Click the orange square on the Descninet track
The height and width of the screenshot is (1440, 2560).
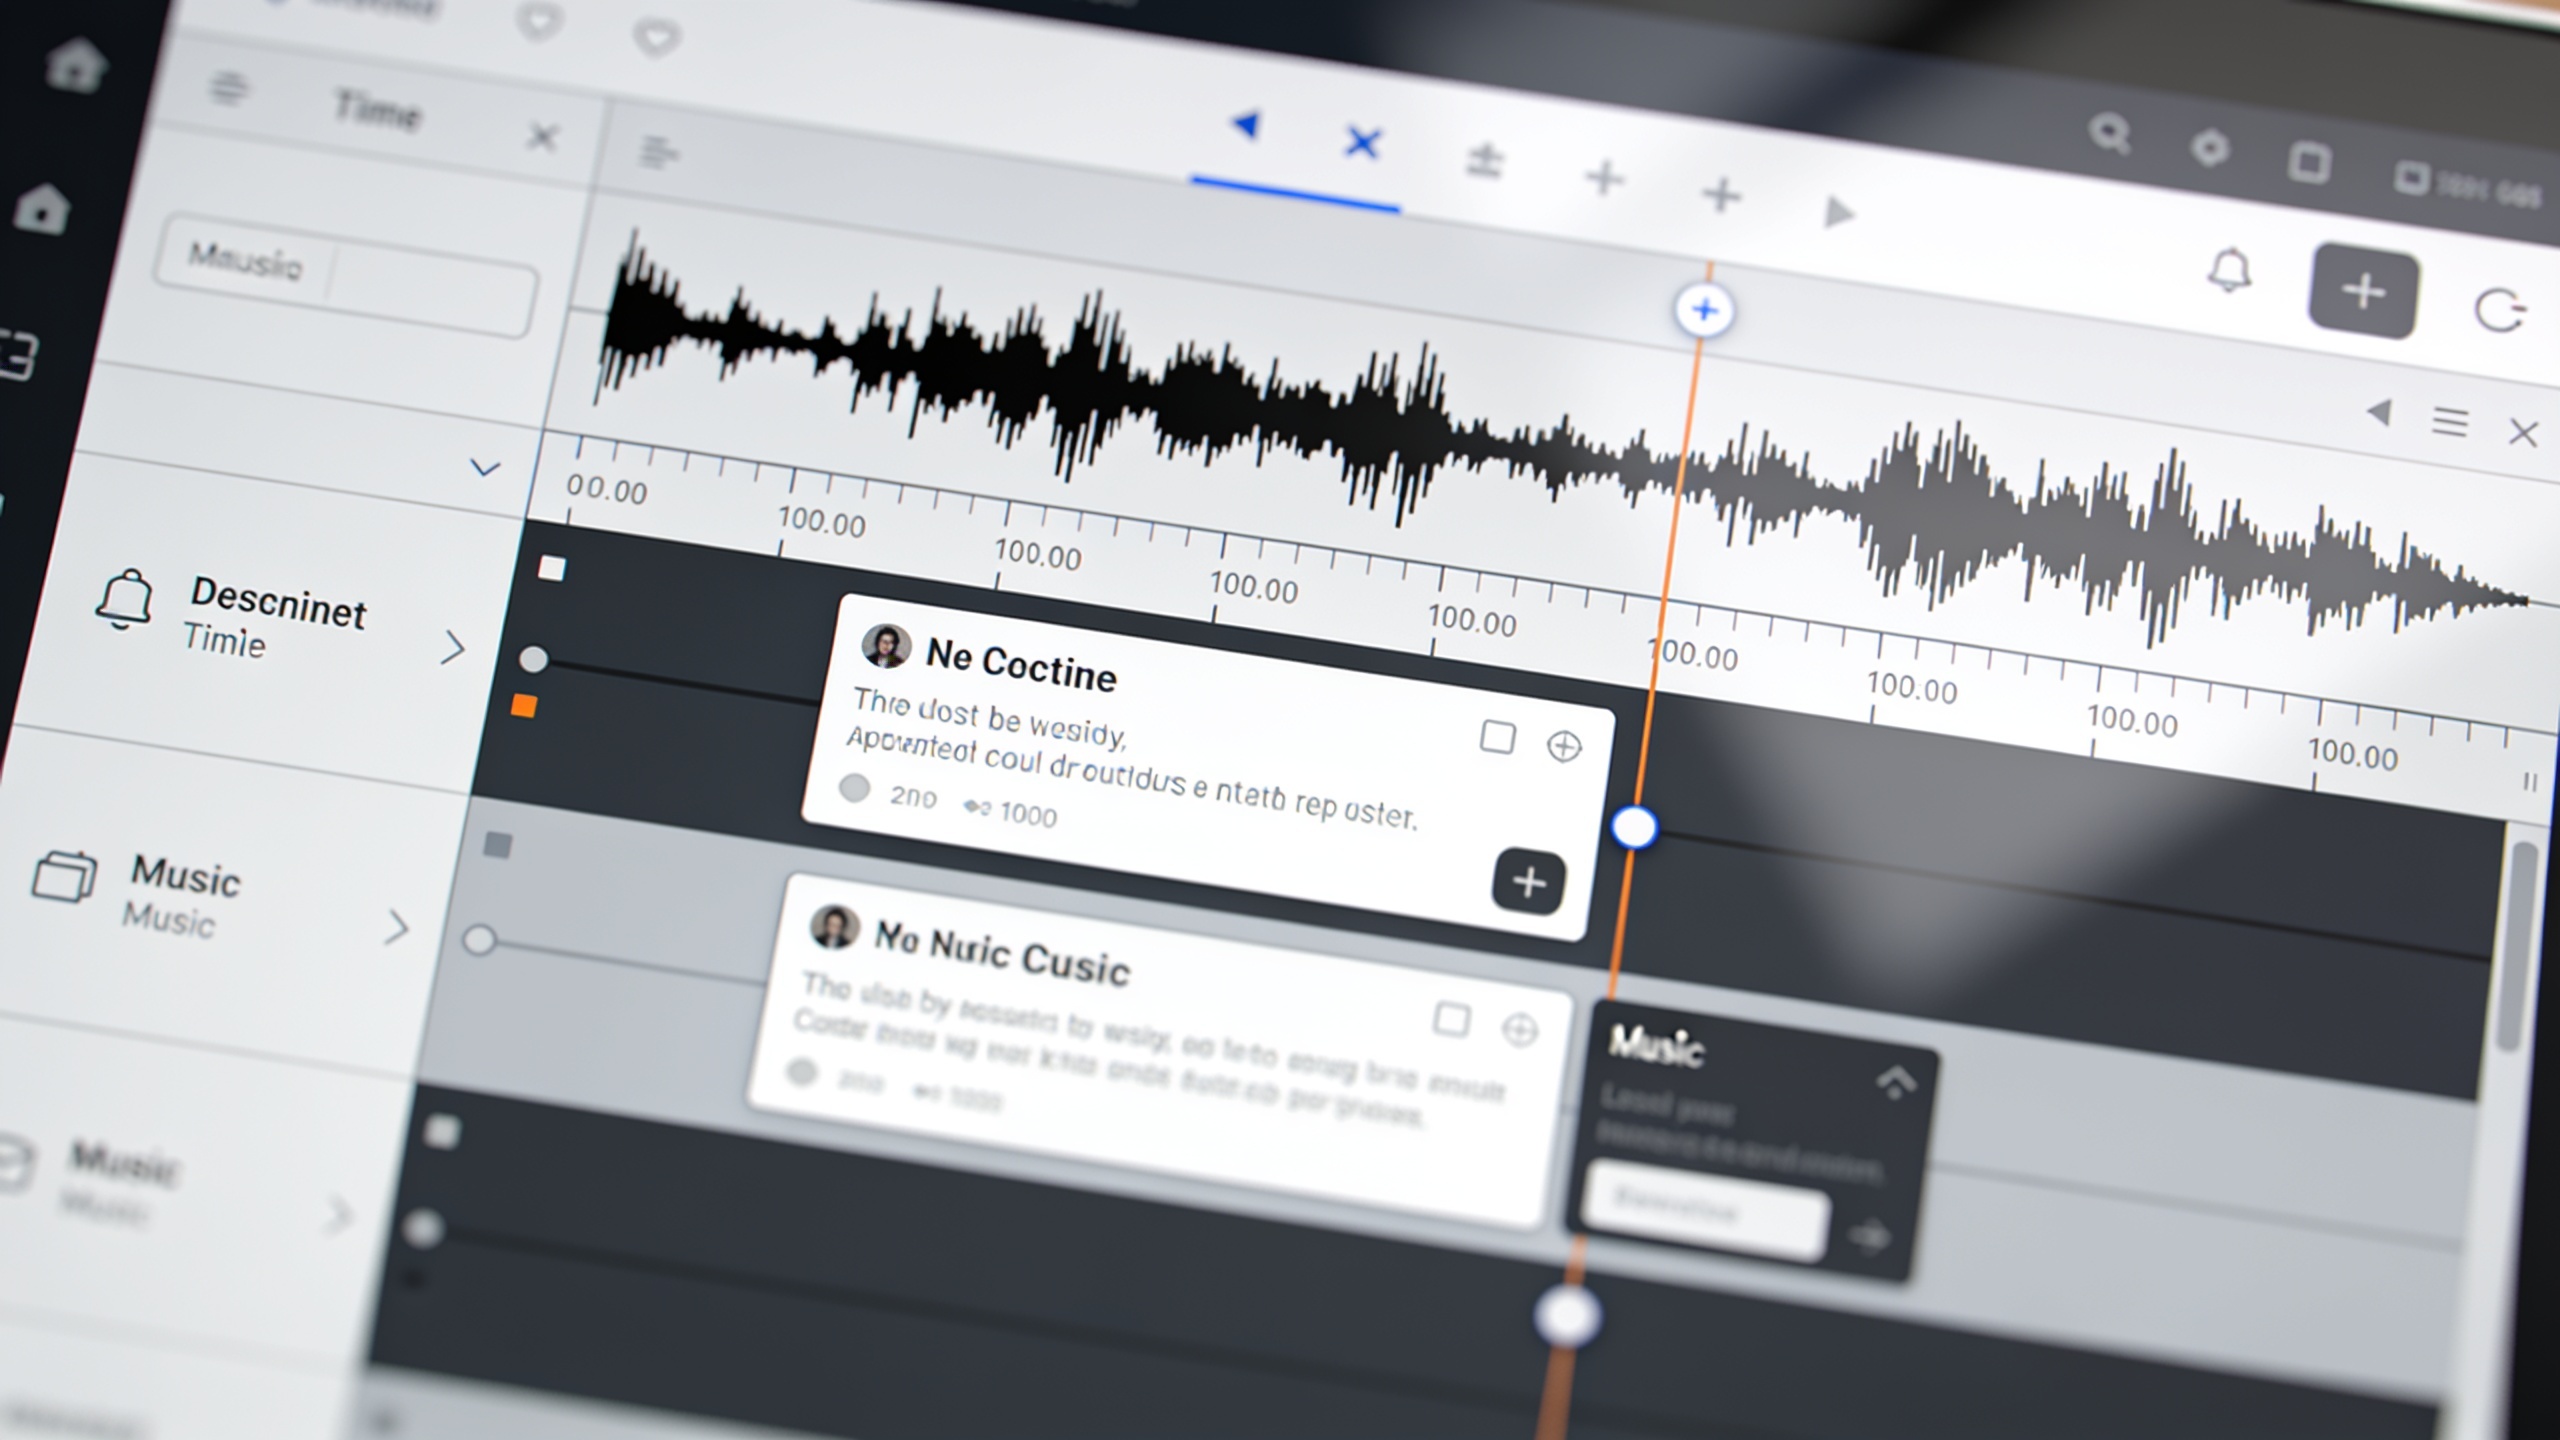(x=524, y=706)
